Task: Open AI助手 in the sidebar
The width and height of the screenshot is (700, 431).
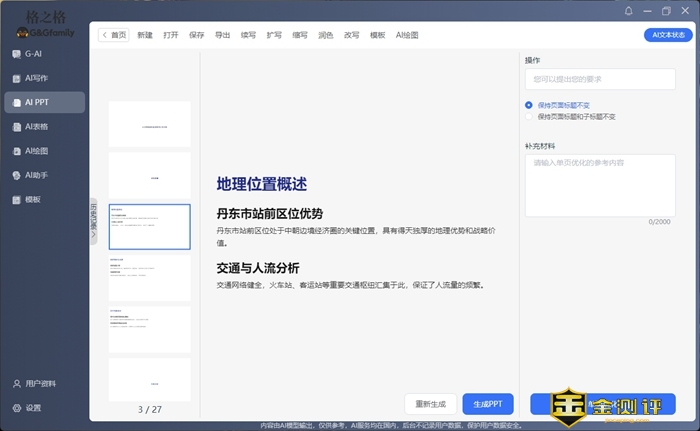Action: pyautogui.click(x=36, y=175)
